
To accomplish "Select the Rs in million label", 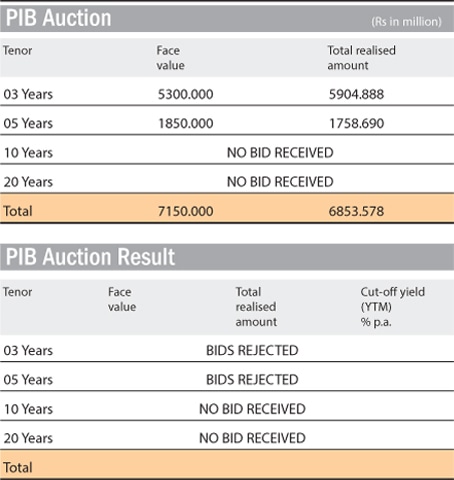I will (406, 22).
